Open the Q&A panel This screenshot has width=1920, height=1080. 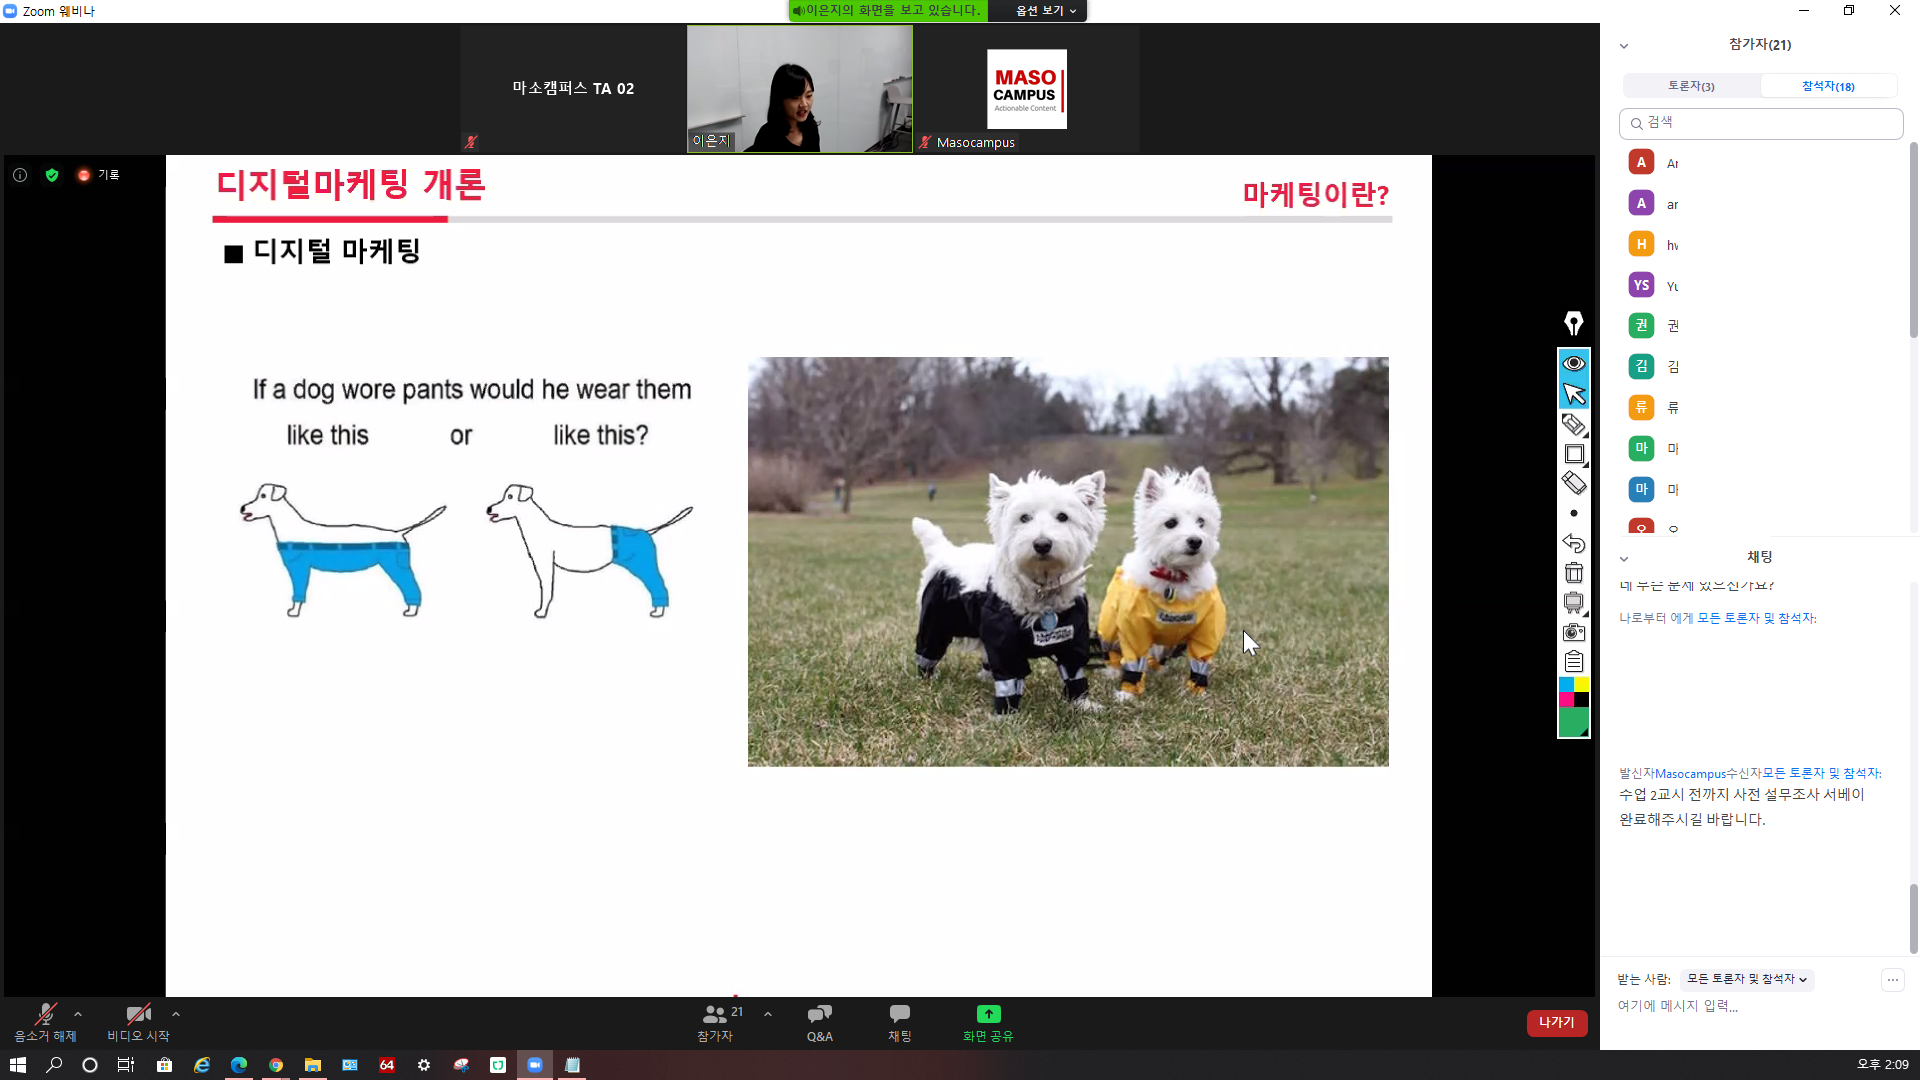pyautogui.click(x=819, y=1022)
